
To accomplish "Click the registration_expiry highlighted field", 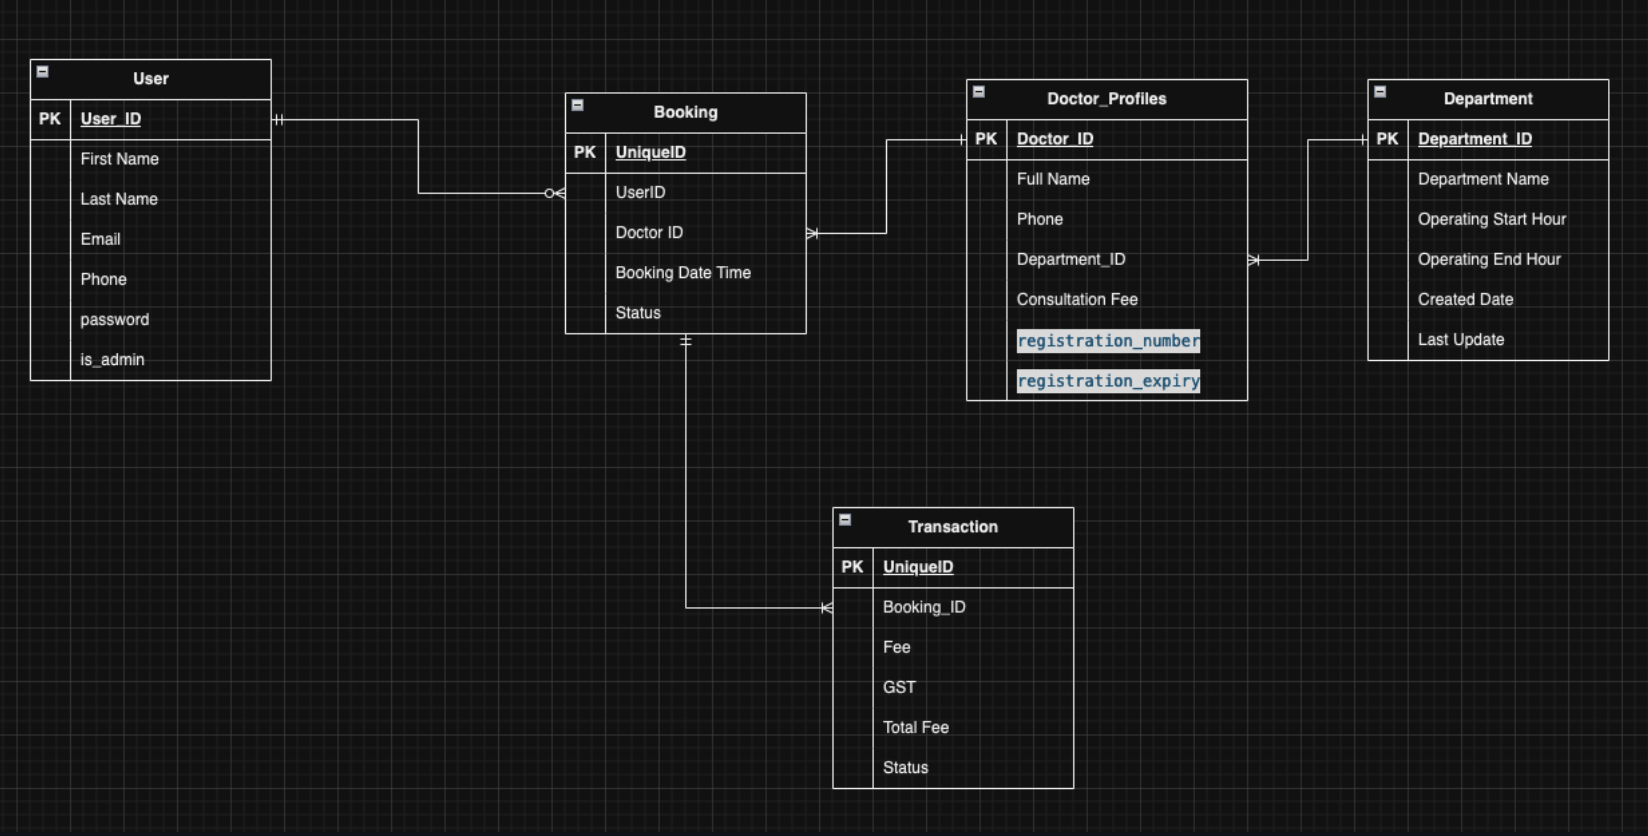I will coord(1107,381).
